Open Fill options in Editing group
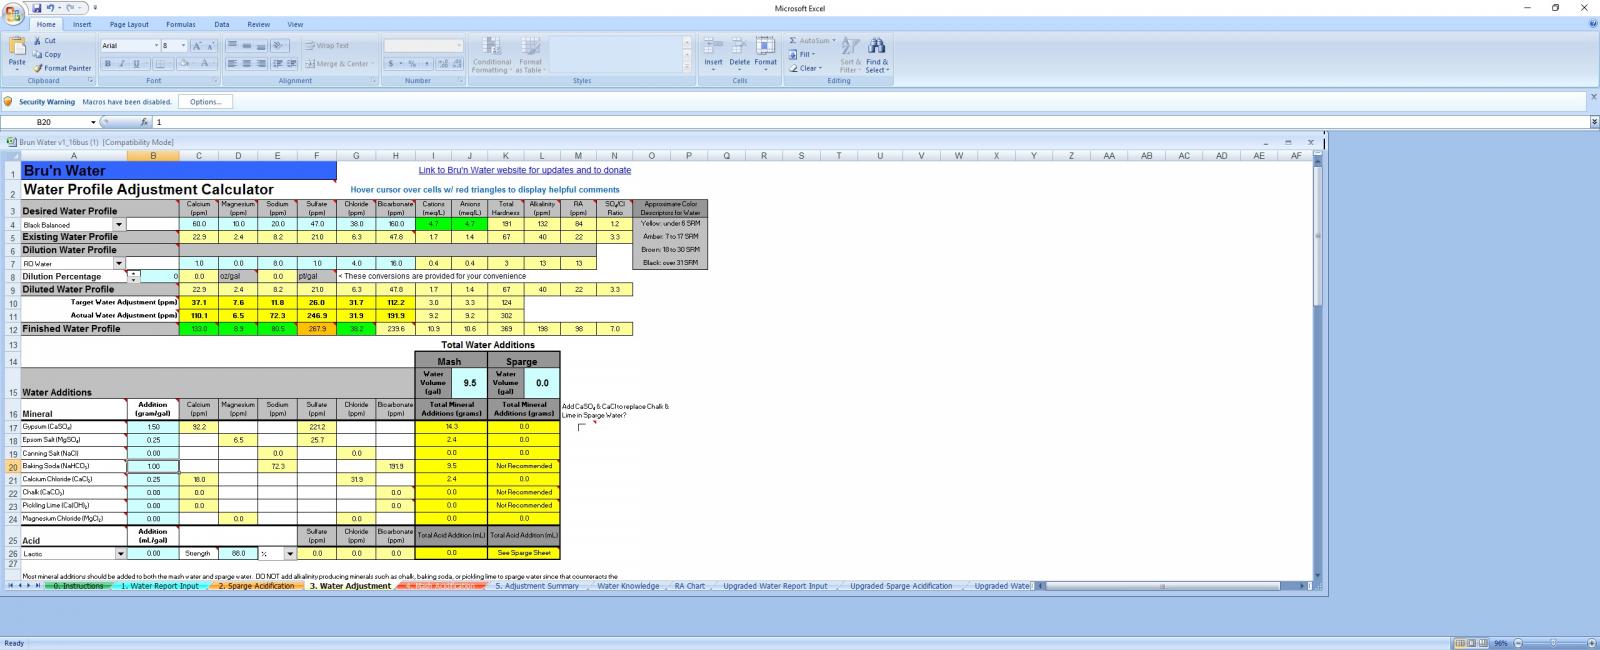Viewport: 1600px width, 650px height. point(803,54)
